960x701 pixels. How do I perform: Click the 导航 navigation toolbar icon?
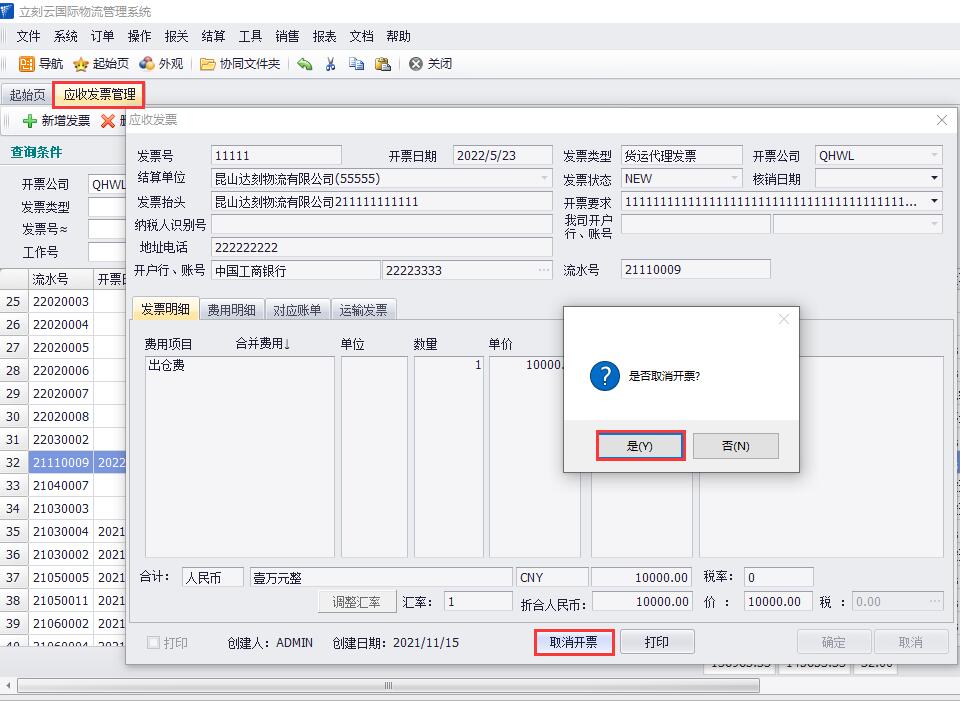(27, 64)
